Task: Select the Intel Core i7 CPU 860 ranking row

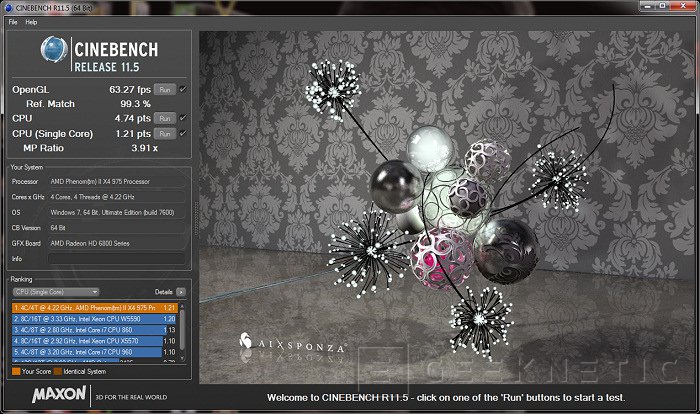Action: click(95, 330)
